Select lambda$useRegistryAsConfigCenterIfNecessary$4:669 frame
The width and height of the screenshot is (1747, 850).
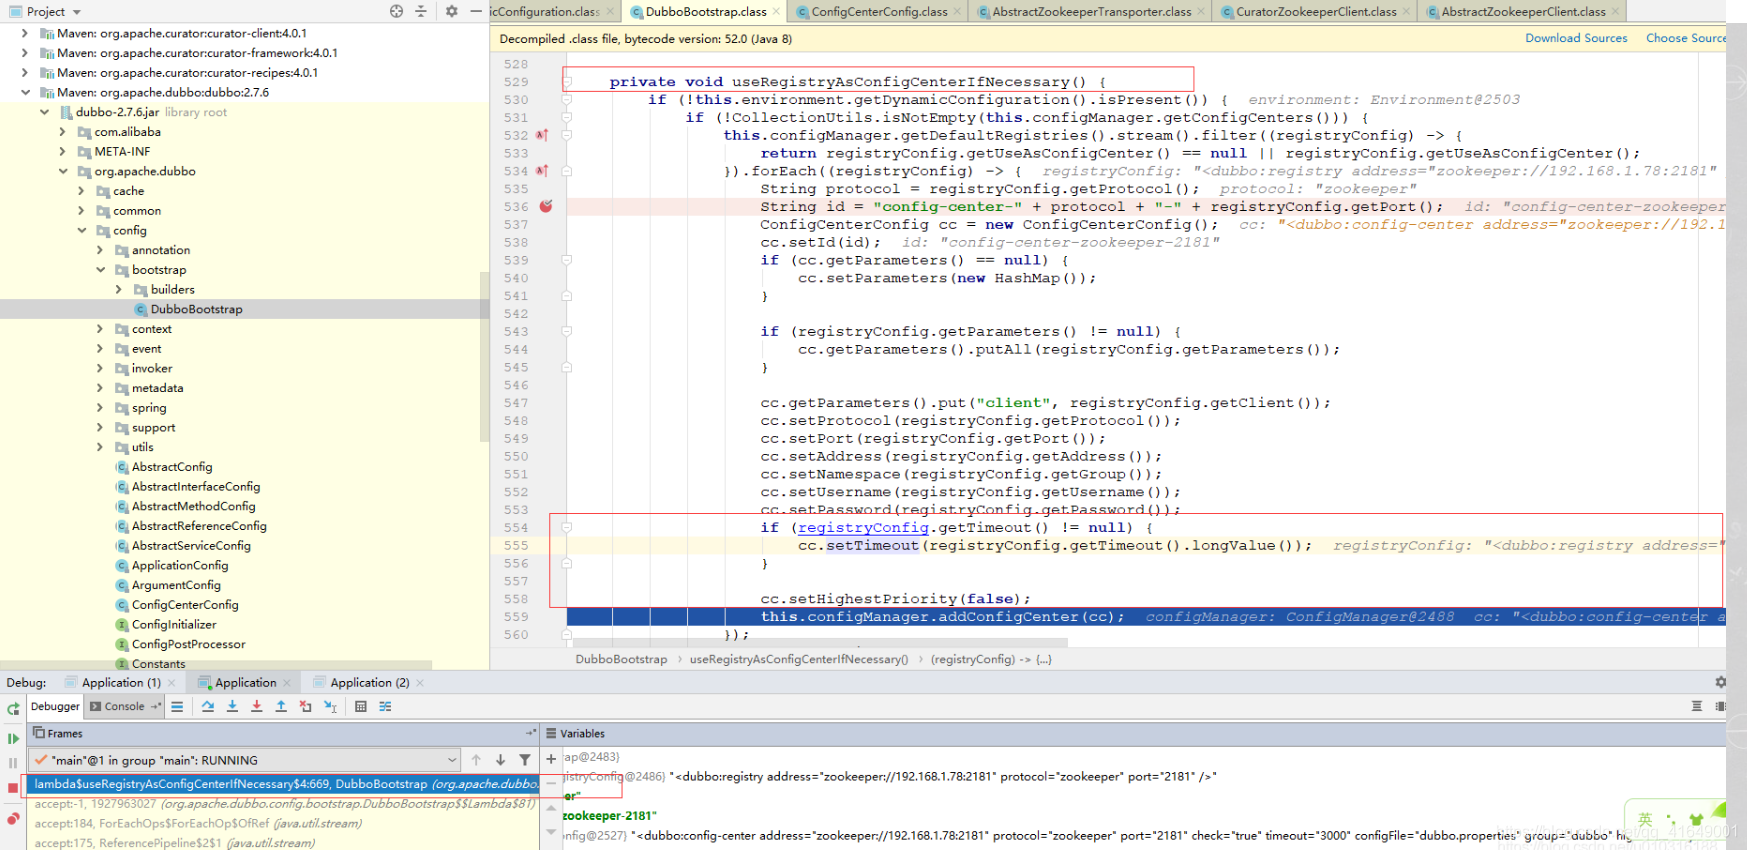pyautogui.click(x=284, y=784)
